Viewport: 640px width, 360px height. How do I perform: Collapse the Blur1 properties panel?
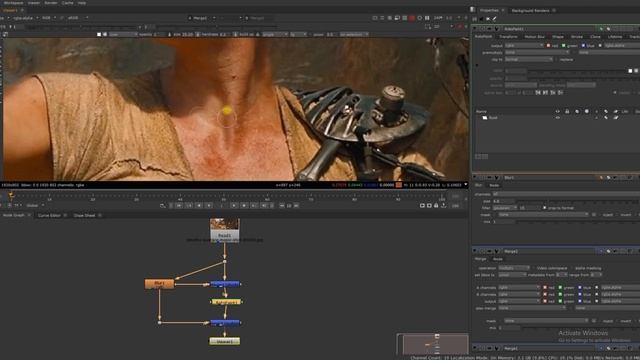coord(475,178)
